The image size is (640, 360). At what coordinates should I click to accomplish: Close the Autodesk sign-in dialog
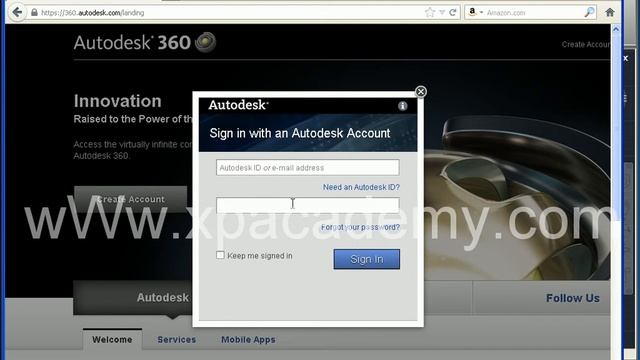pyautogui.click(x=420, y=91)
